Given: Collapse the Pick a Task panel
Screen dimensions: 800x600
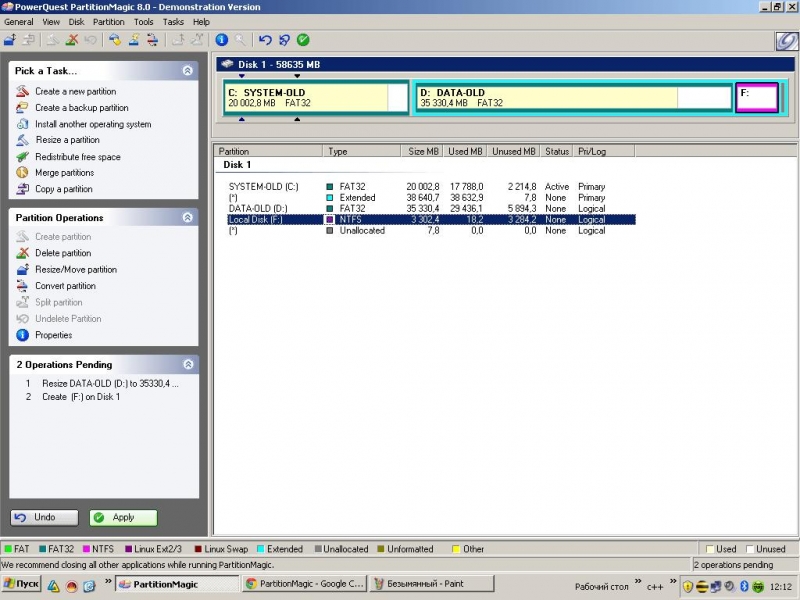Looking at the screenshot, I should 187,71.
